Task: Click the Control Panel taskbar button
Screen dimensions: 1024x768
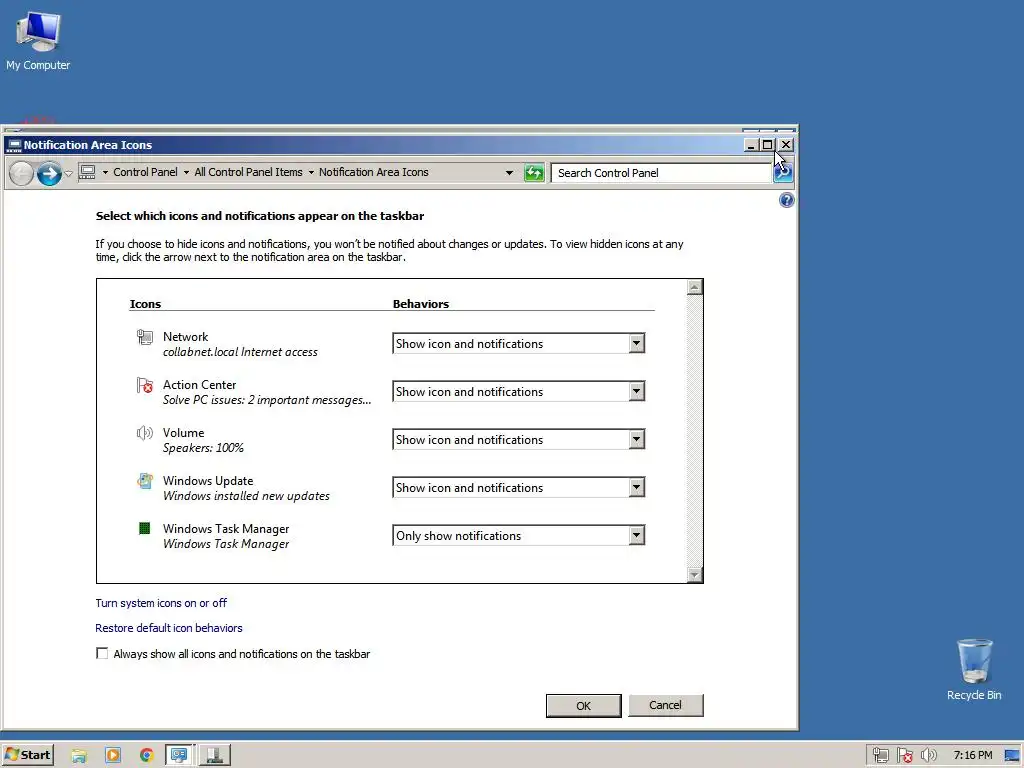Action: pos(179,756)
